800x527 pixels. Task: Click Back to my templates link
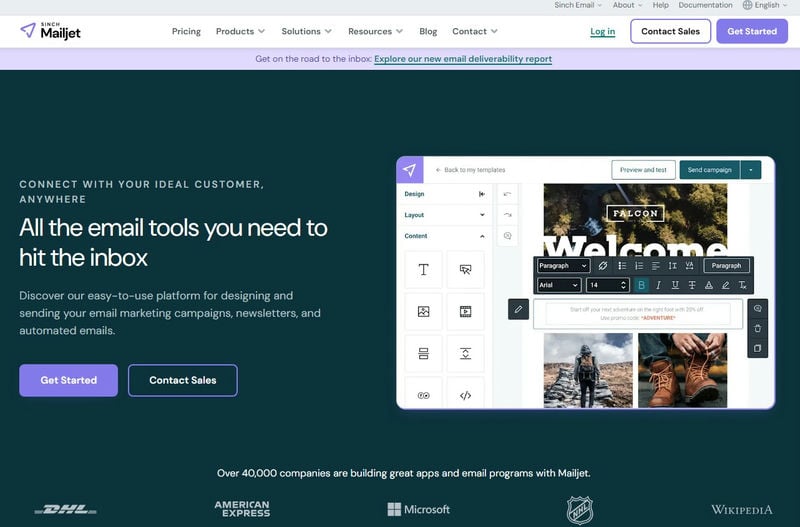[470, 170]
